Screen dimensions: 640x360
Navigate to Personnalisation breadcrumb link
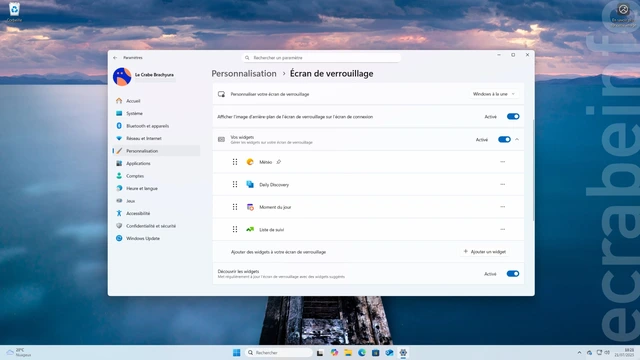click(x=244, y=73)
